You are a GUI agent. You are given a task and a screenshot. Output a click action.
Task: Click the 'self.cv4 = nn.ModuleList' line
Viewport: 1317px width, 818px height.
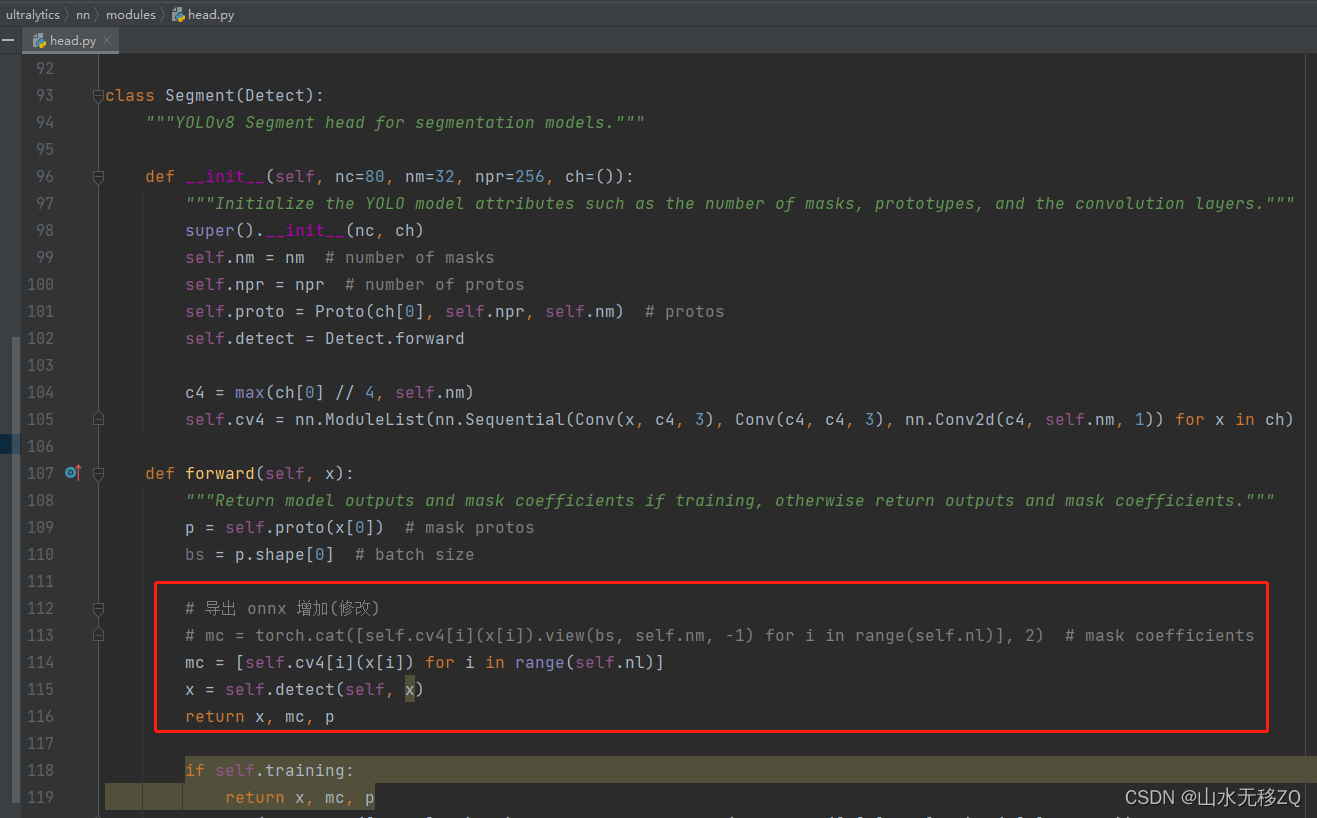(x=740, y=420)
